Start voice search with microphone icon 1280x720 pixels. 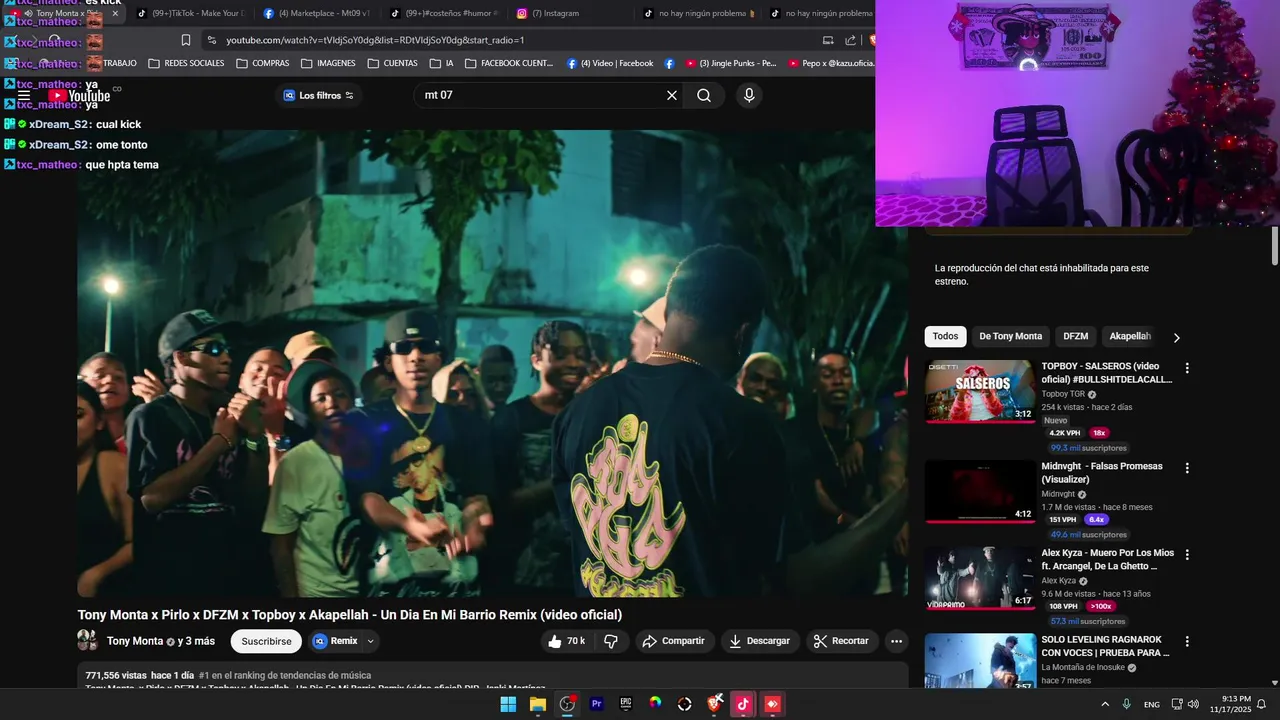pyautogui.click(x=749, y=95)
